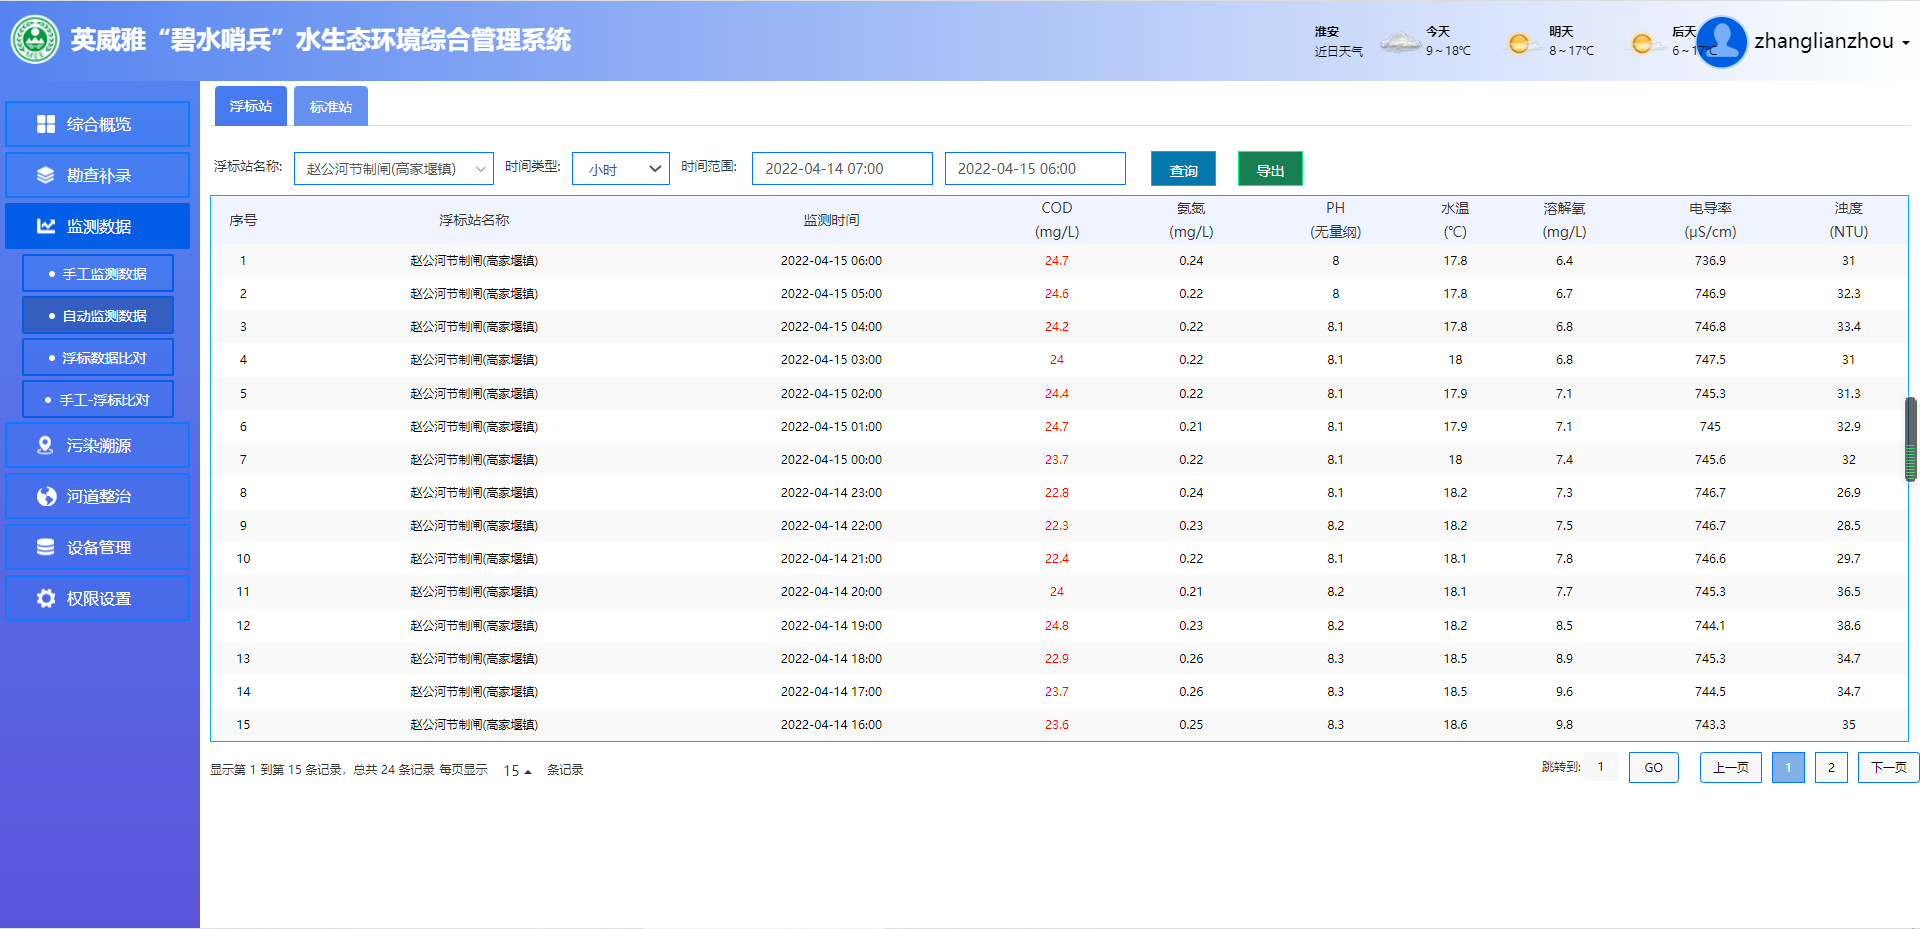Viewport: 1920px width, 929px height.
Task: Expand the records-per-page 15 selector
Action: (517, 770)
